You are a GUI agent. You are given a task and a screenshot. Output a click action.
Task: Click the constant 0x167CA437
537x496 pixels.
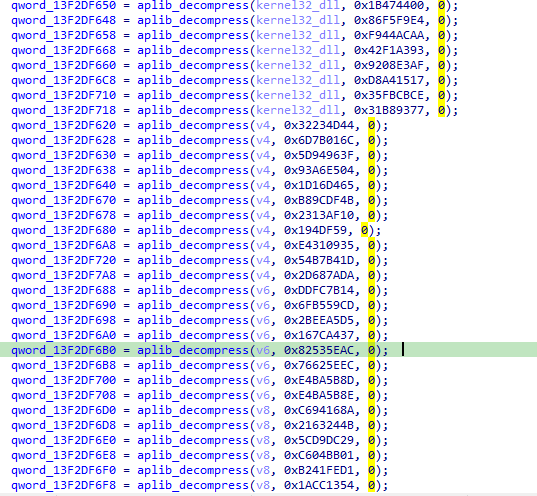[x=319, y=336]
